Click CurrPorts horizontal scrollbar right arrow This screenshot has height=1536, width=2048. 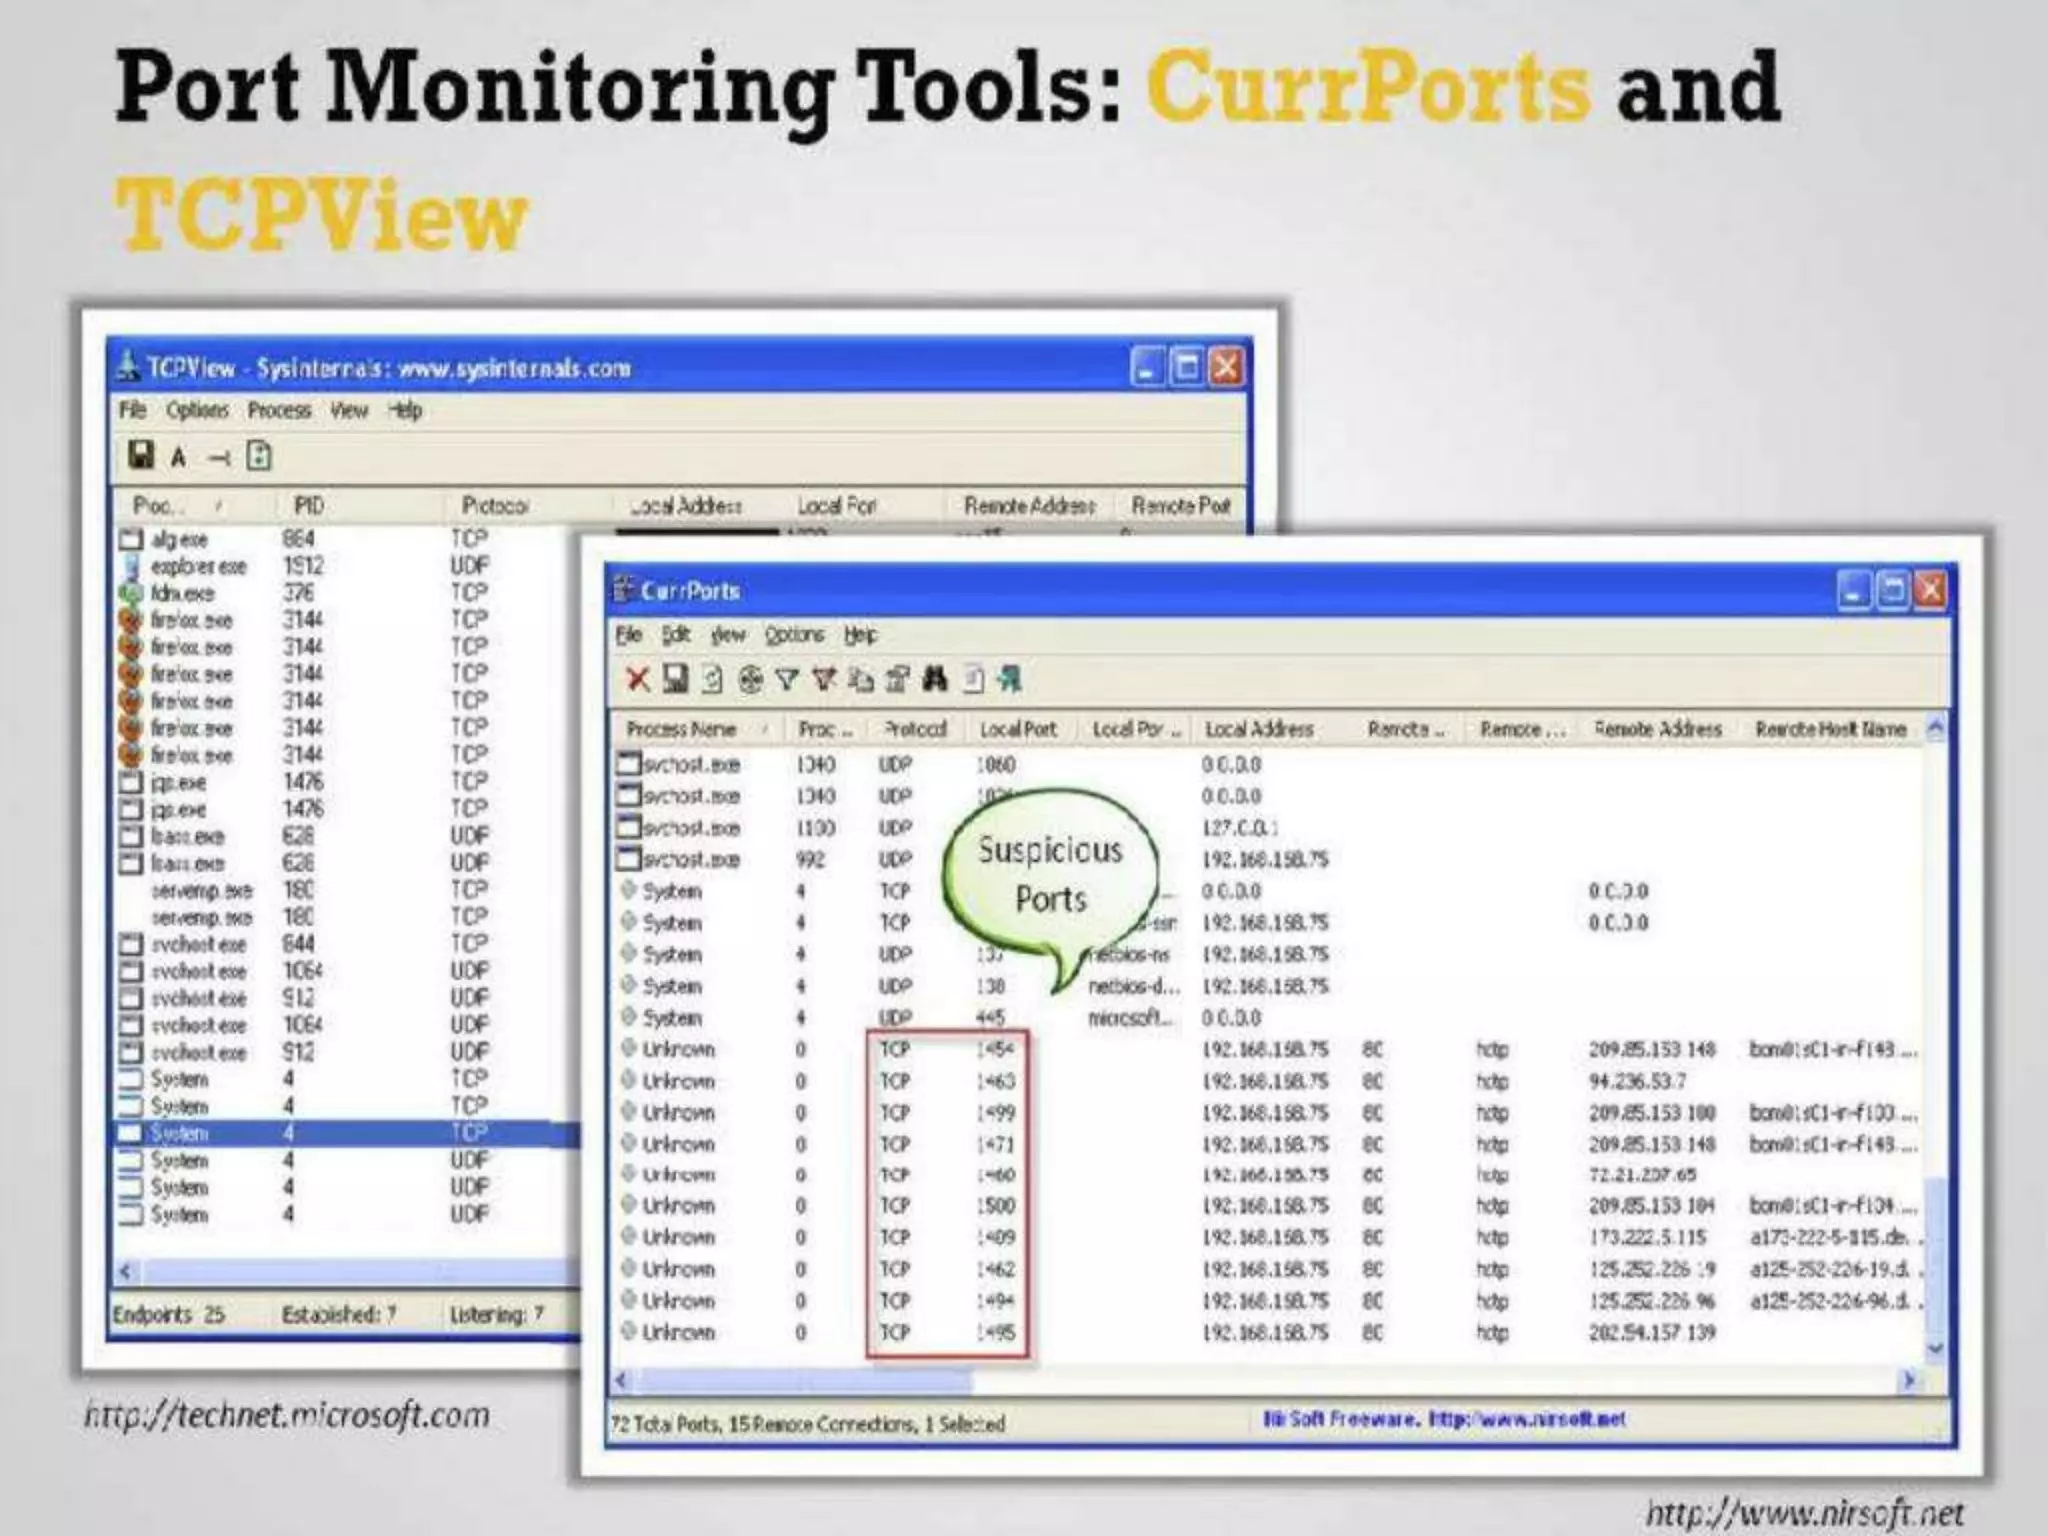[1909, 1380]
